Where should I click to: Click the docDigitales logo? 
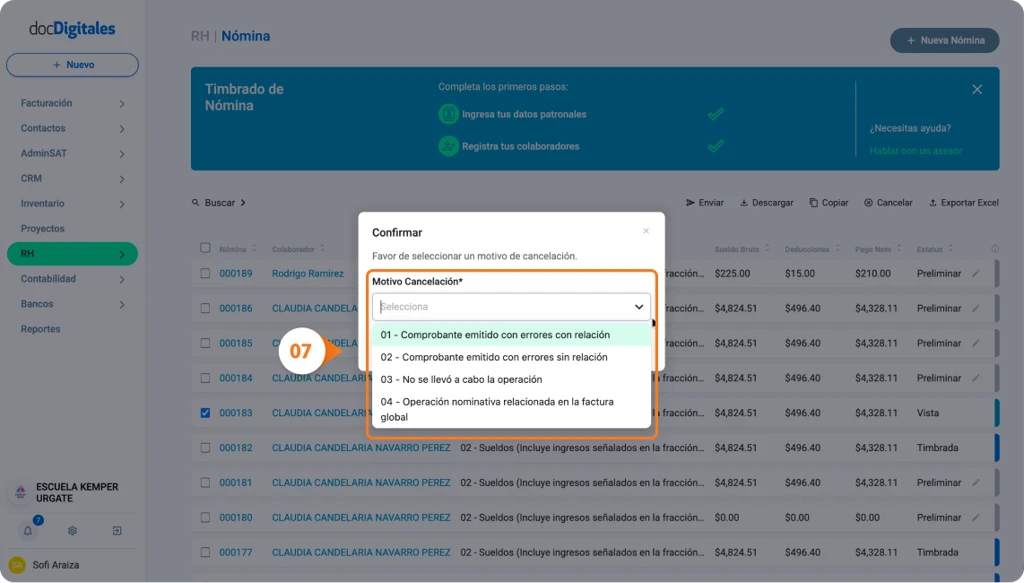pyautogui.click(x=72, y=29)
